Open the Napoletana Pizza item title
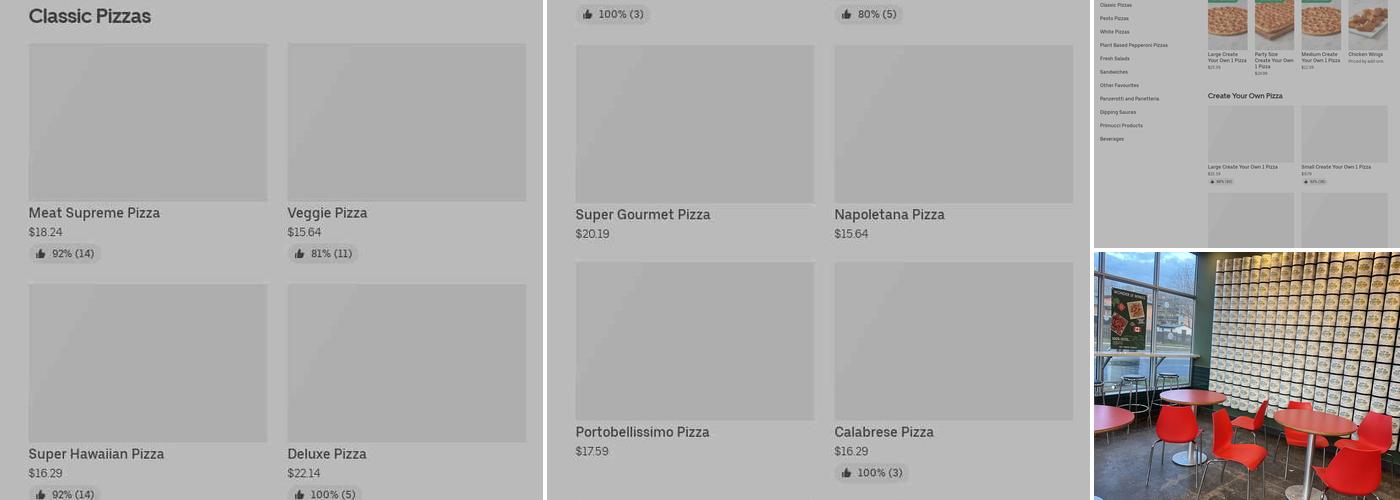This screenshot has width=1400, height=500. [889, 215]
